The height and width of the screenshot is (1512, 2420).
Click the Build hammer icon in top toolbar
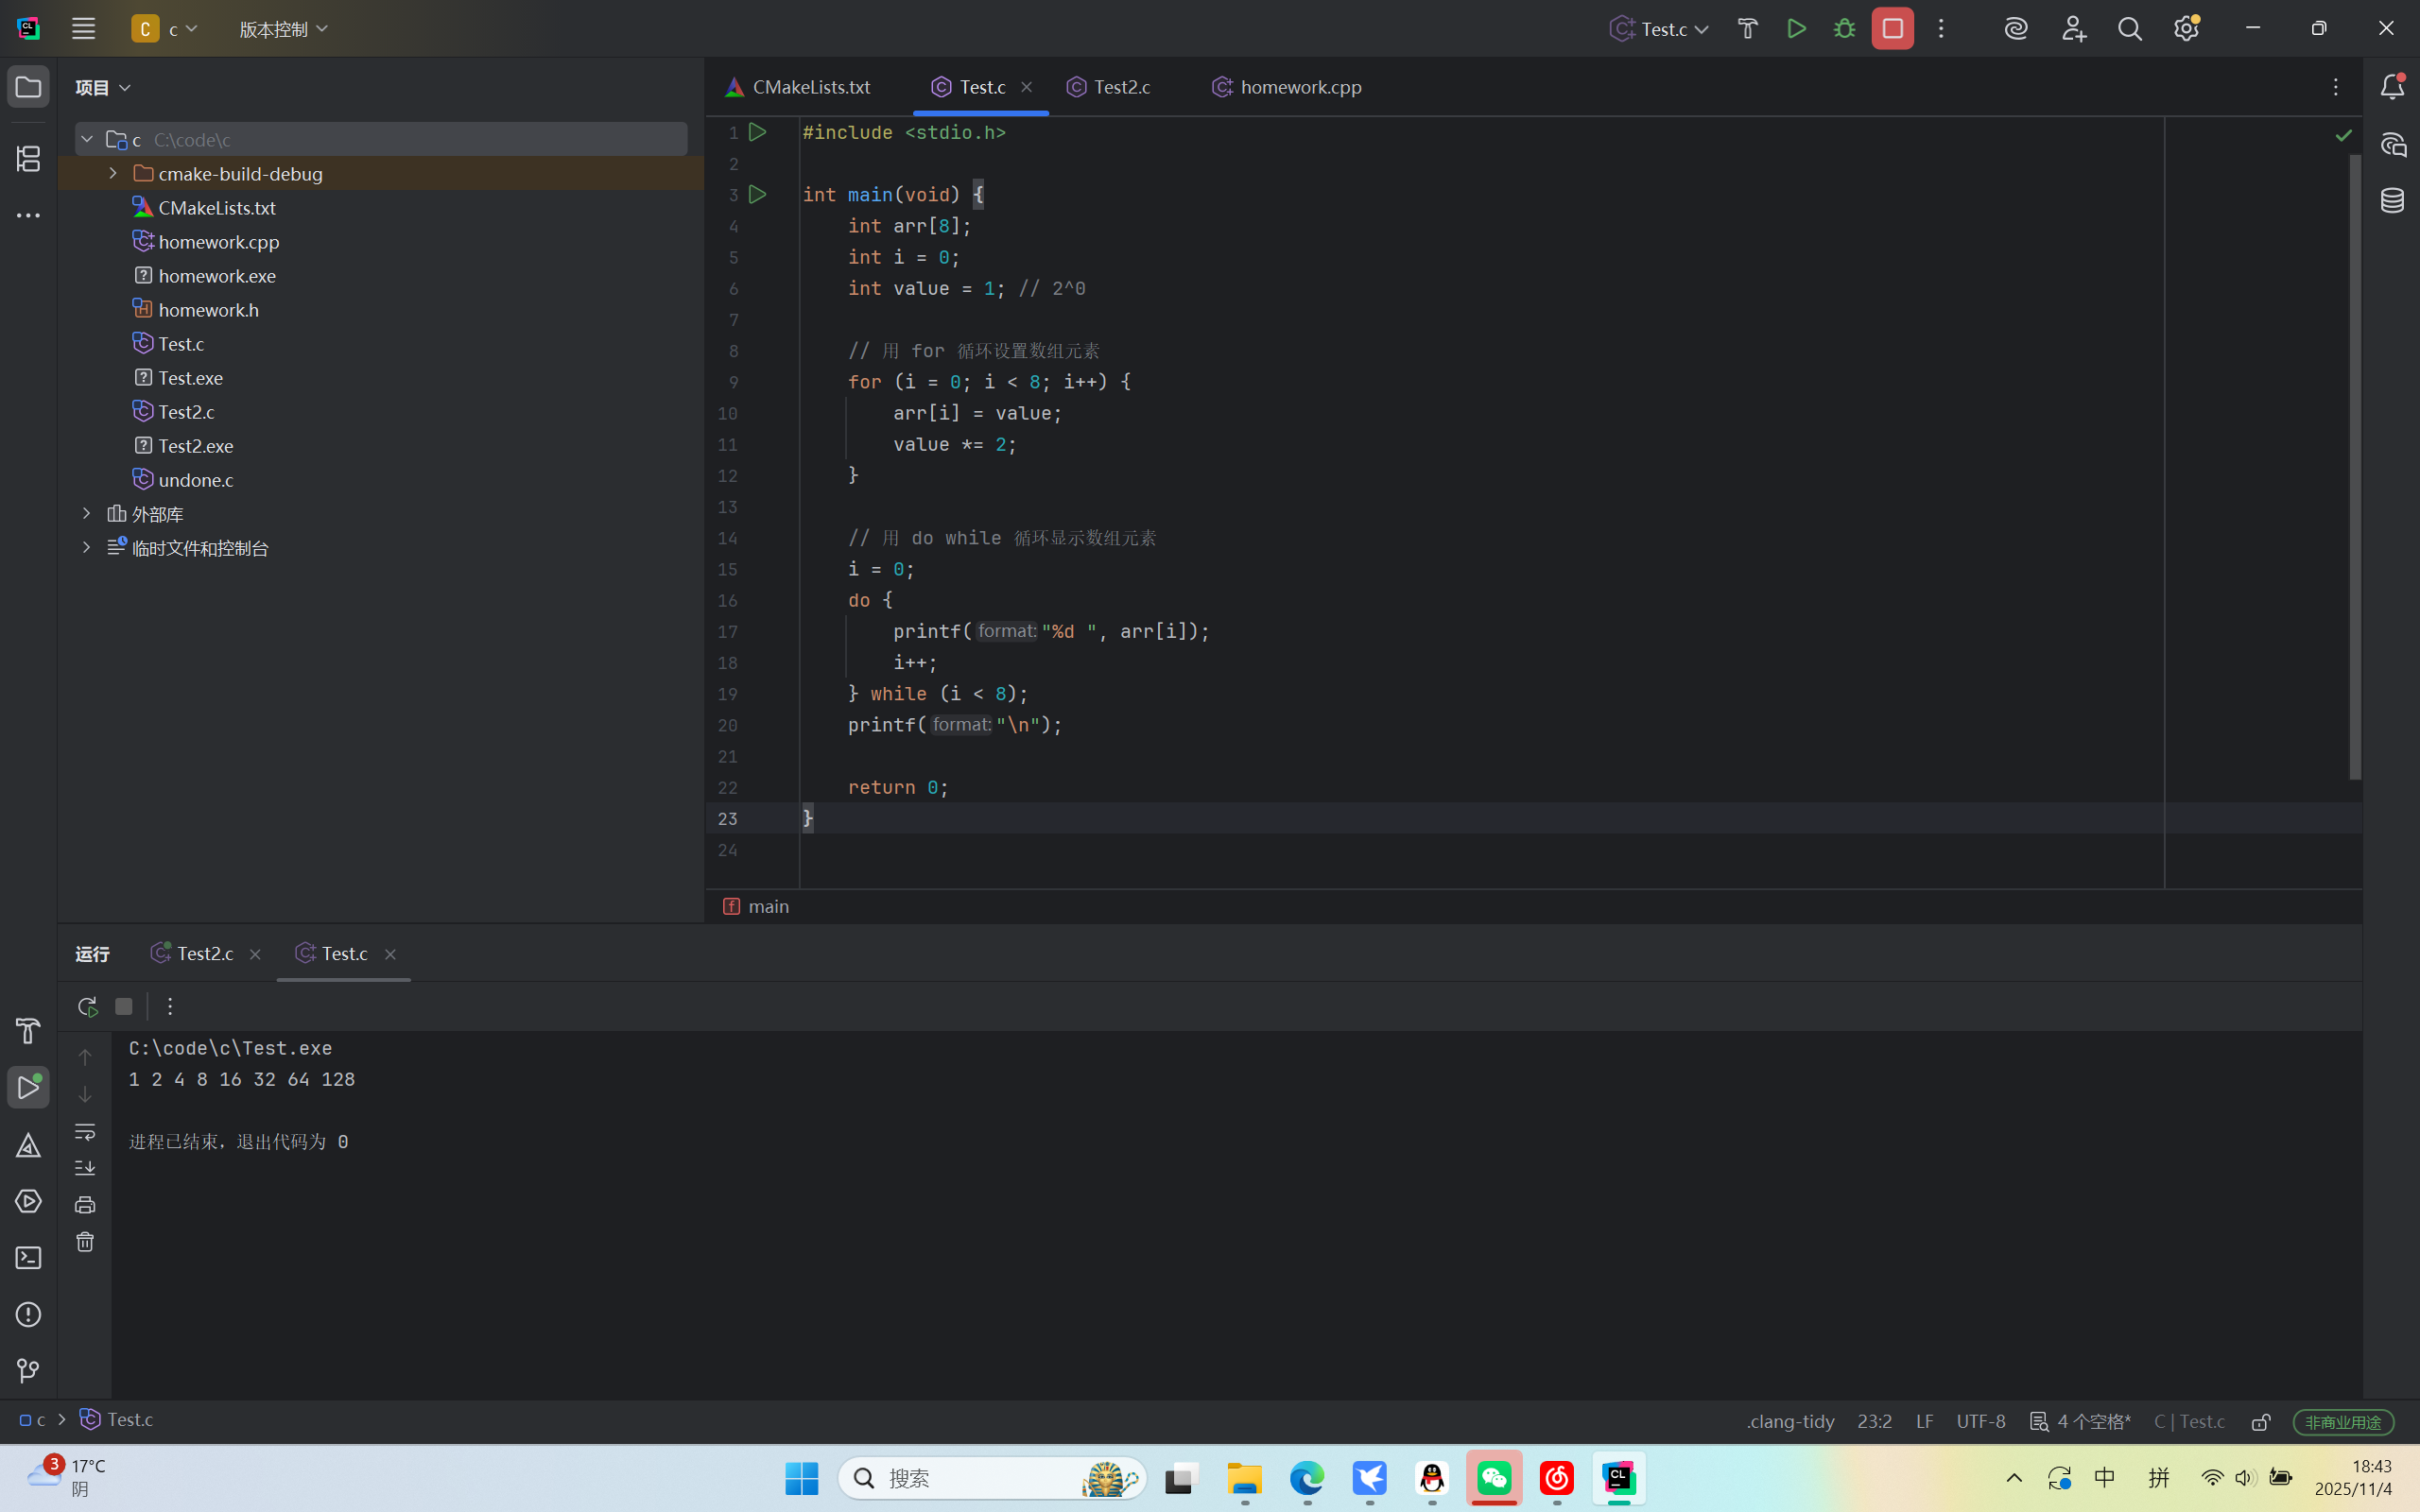click(1747, 29)
